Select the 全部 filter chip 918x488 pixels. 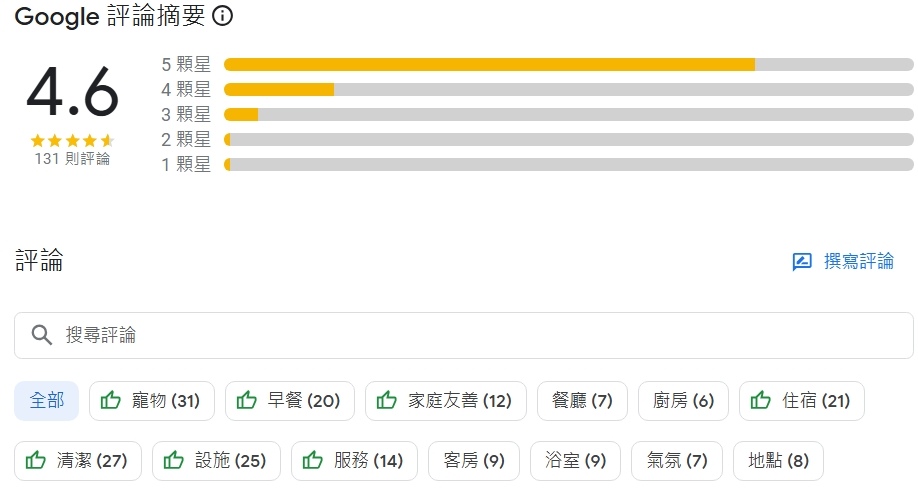[x=47, y=401]
